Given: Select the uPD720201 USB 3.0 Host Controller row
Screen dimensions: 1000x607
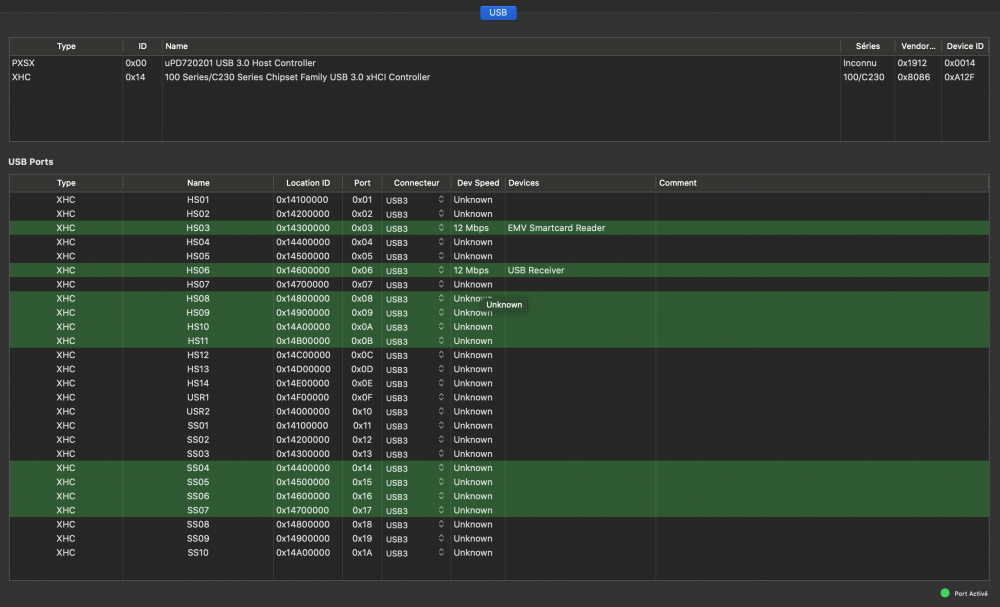Looking at the screenshot, I should pyautogui.click(x=240, y=63).
